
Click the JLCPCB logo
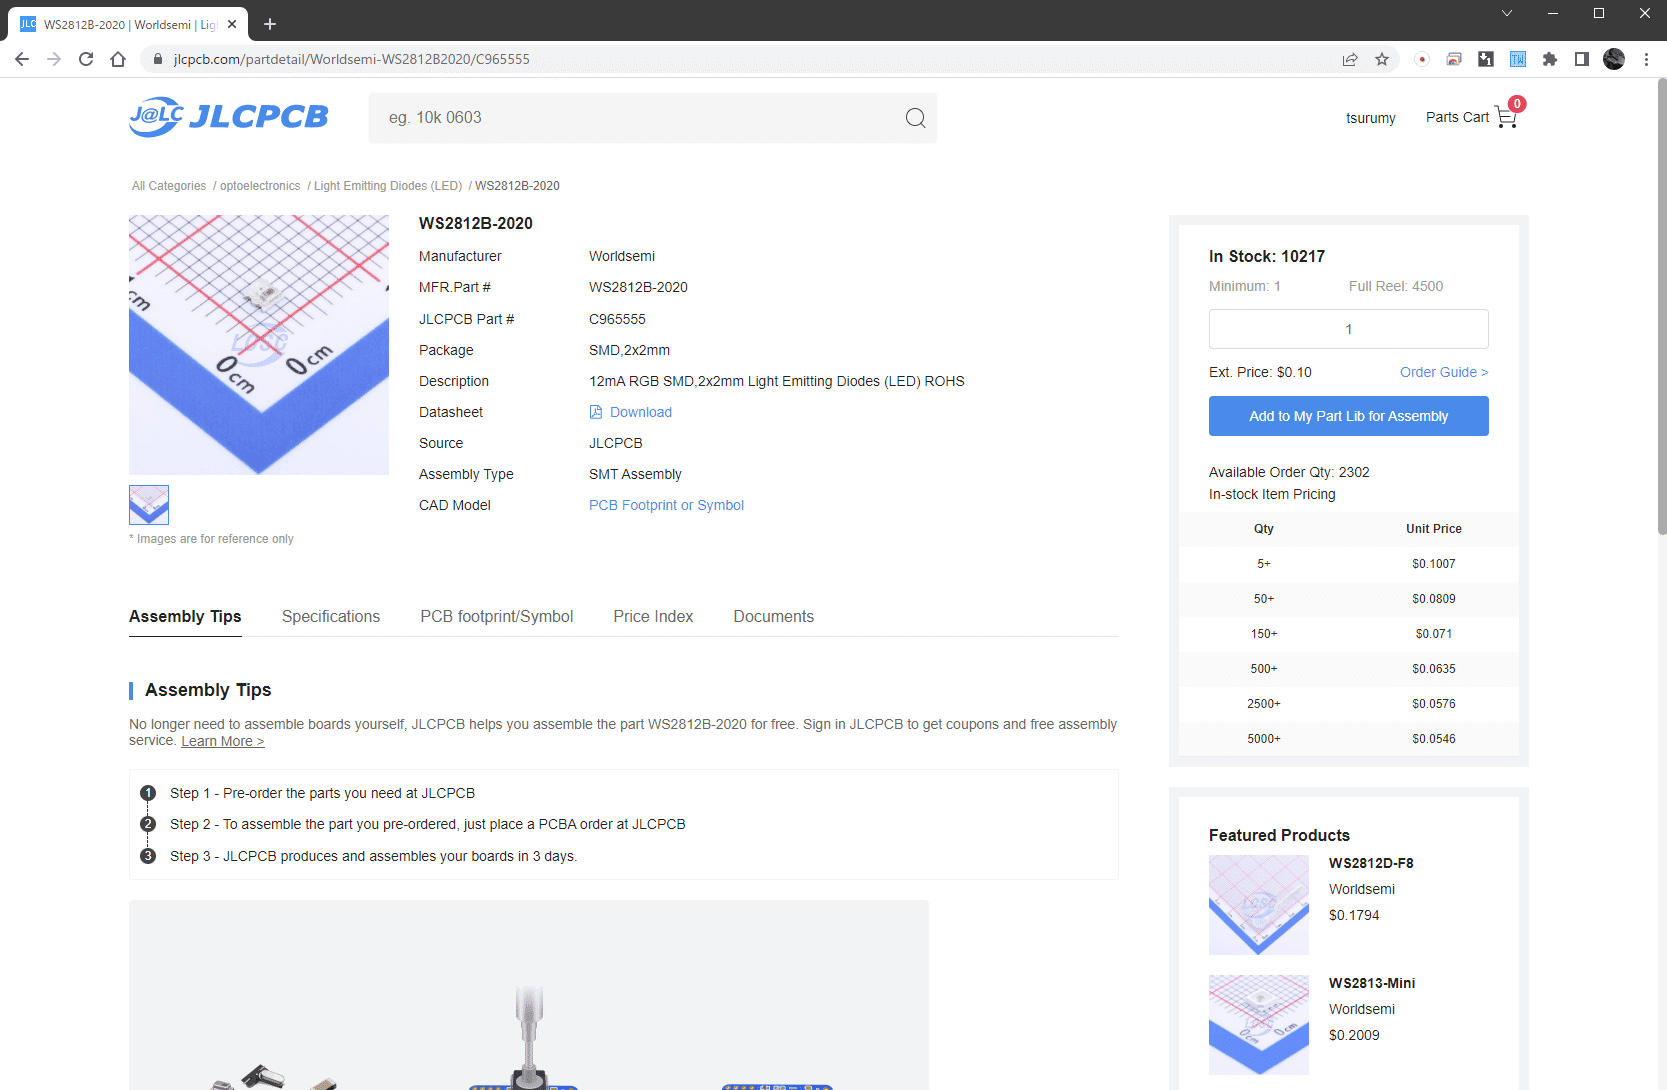228,117
